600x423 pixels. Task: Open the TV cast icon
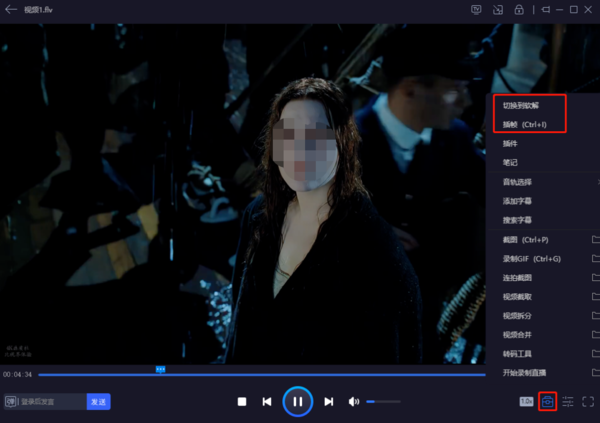(476, 10)
